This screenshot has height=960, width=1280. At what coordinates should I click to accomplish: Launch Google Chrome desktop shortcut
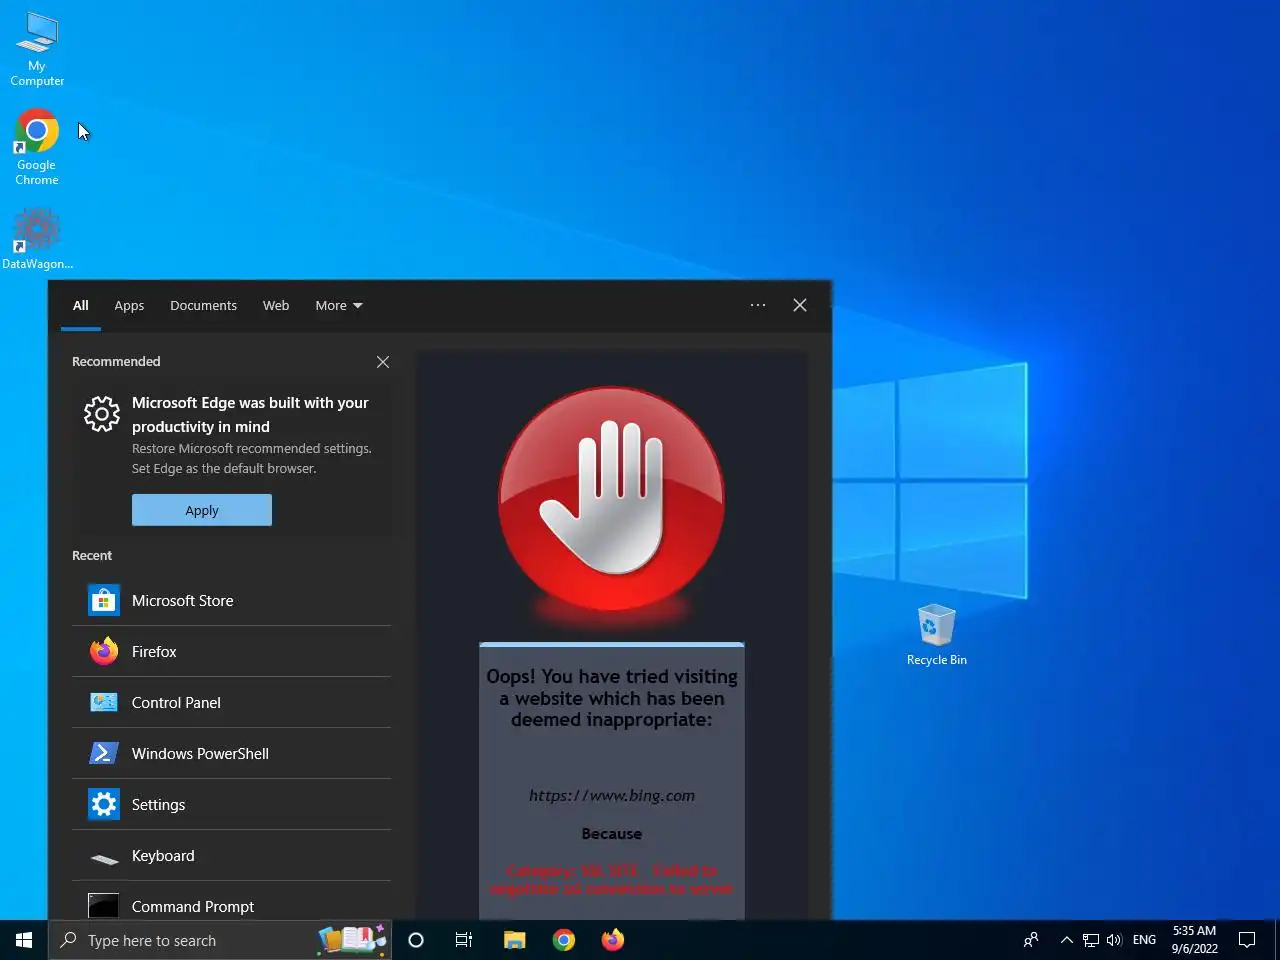click(37, 147)
